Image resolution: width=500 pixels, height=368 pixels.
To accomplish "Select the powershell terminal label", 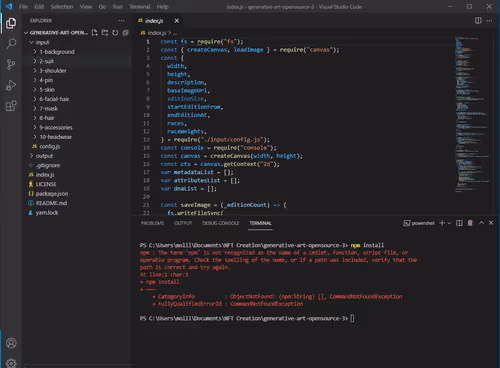I will click(419, 223).
